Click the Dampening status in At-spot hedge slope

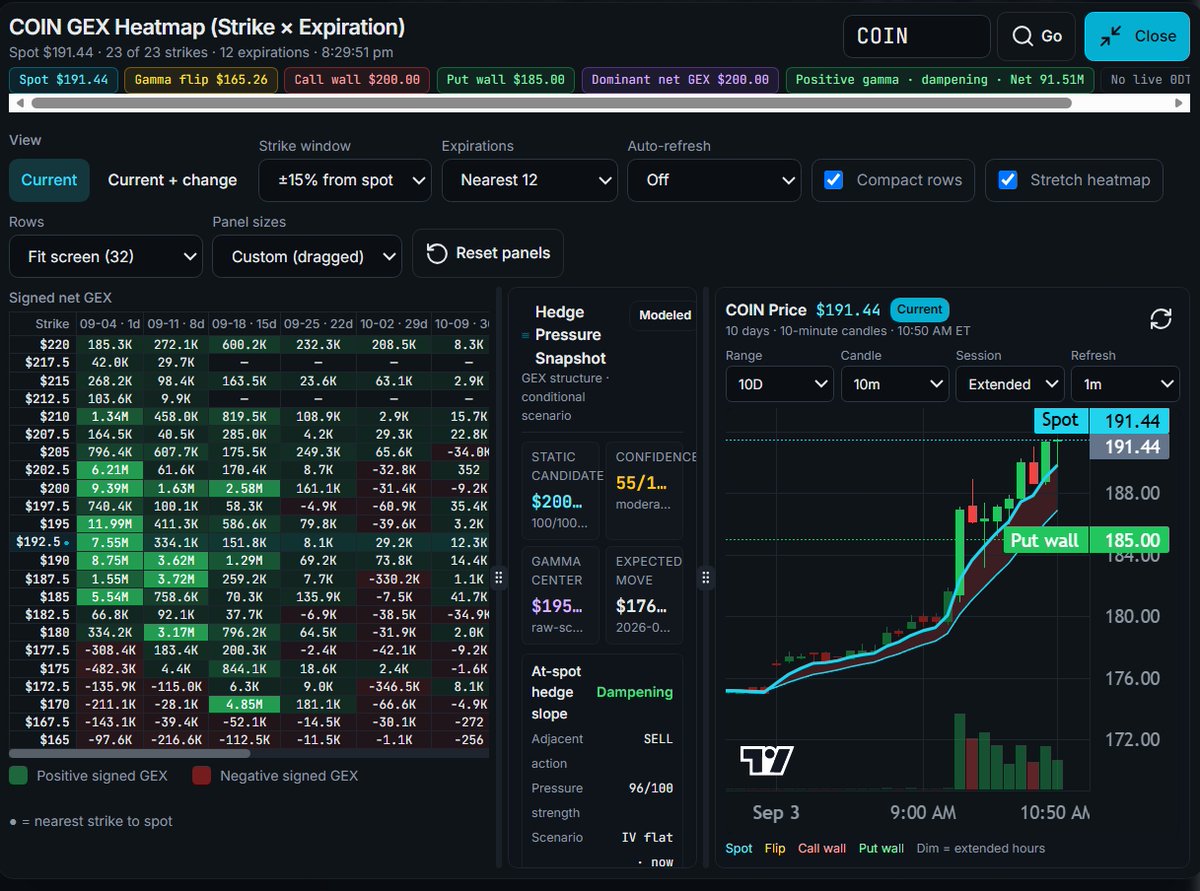coord(635,692)
